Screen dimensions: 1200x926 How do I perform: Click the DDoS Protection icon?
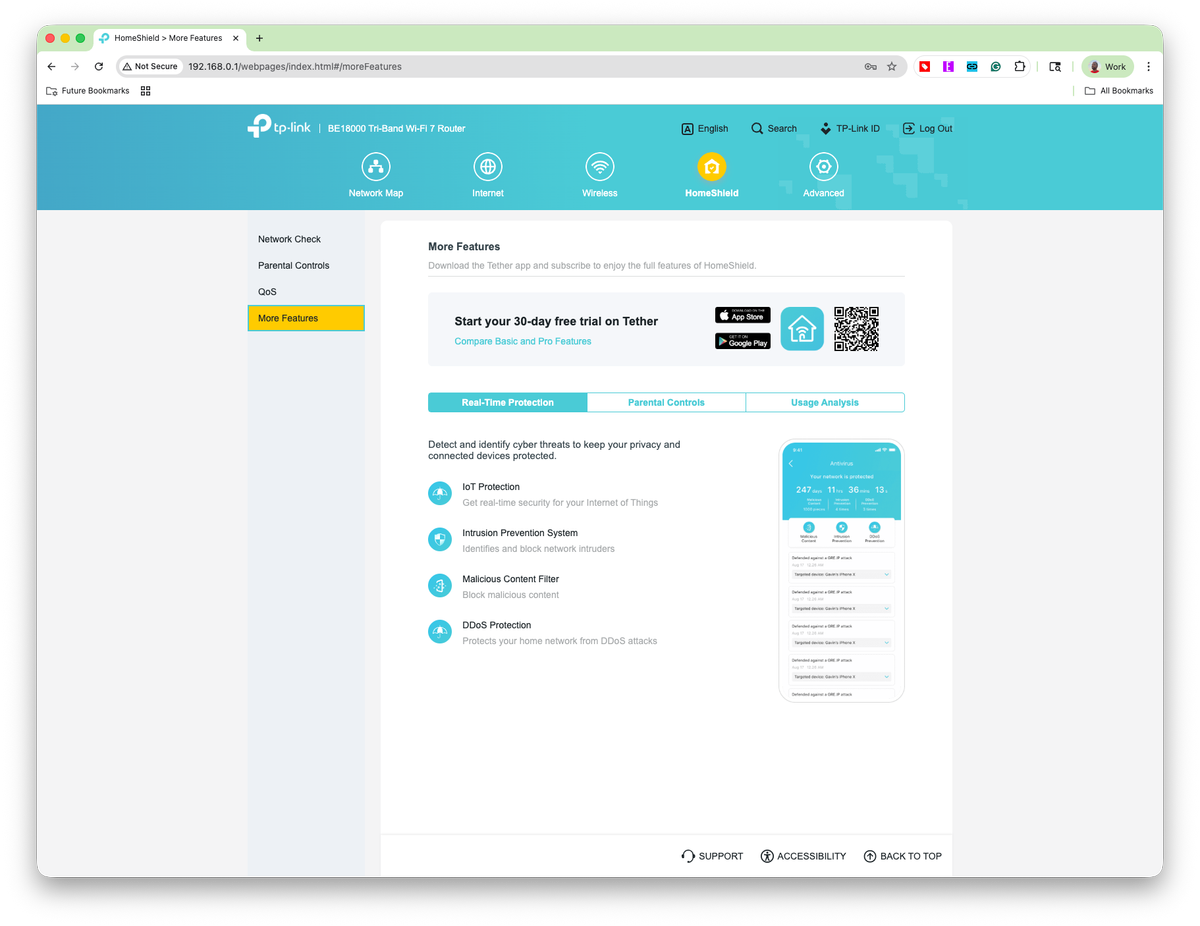point(440,632)
